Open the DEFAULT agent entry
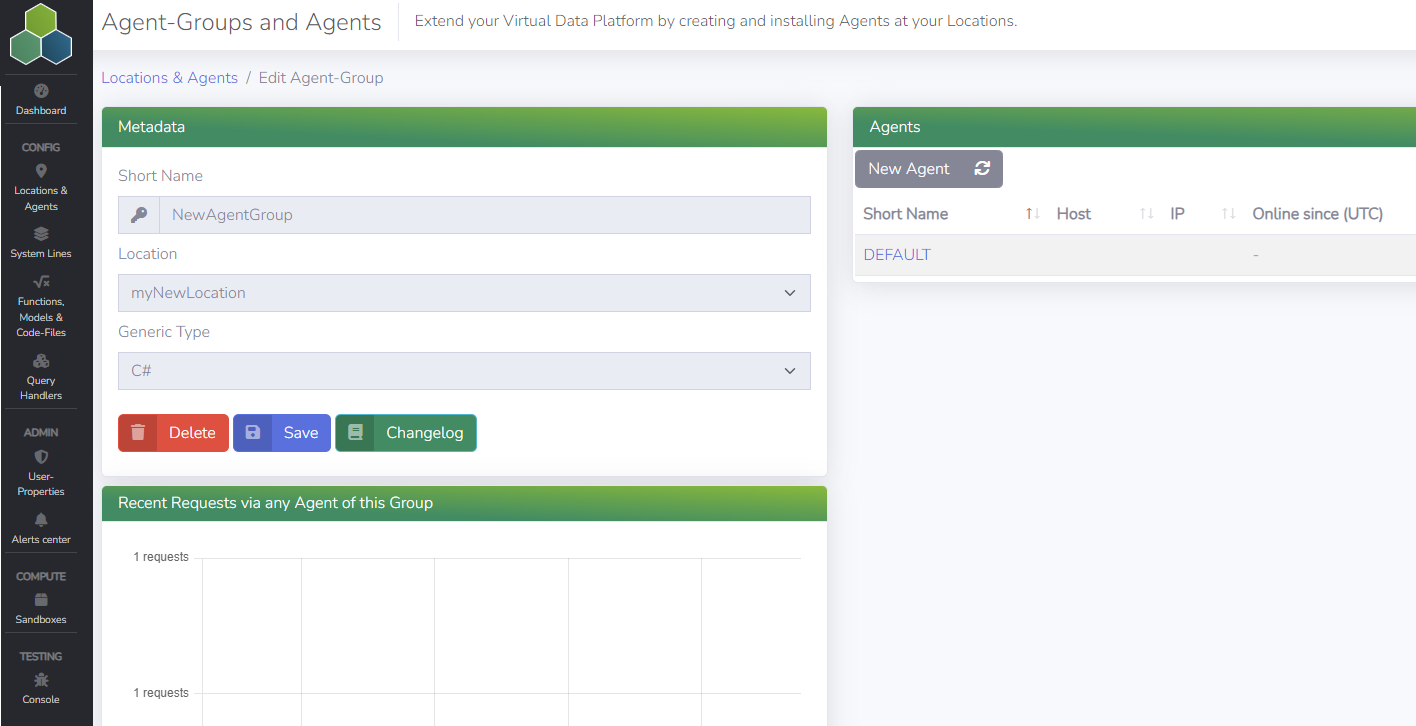 tap(896, 254)
